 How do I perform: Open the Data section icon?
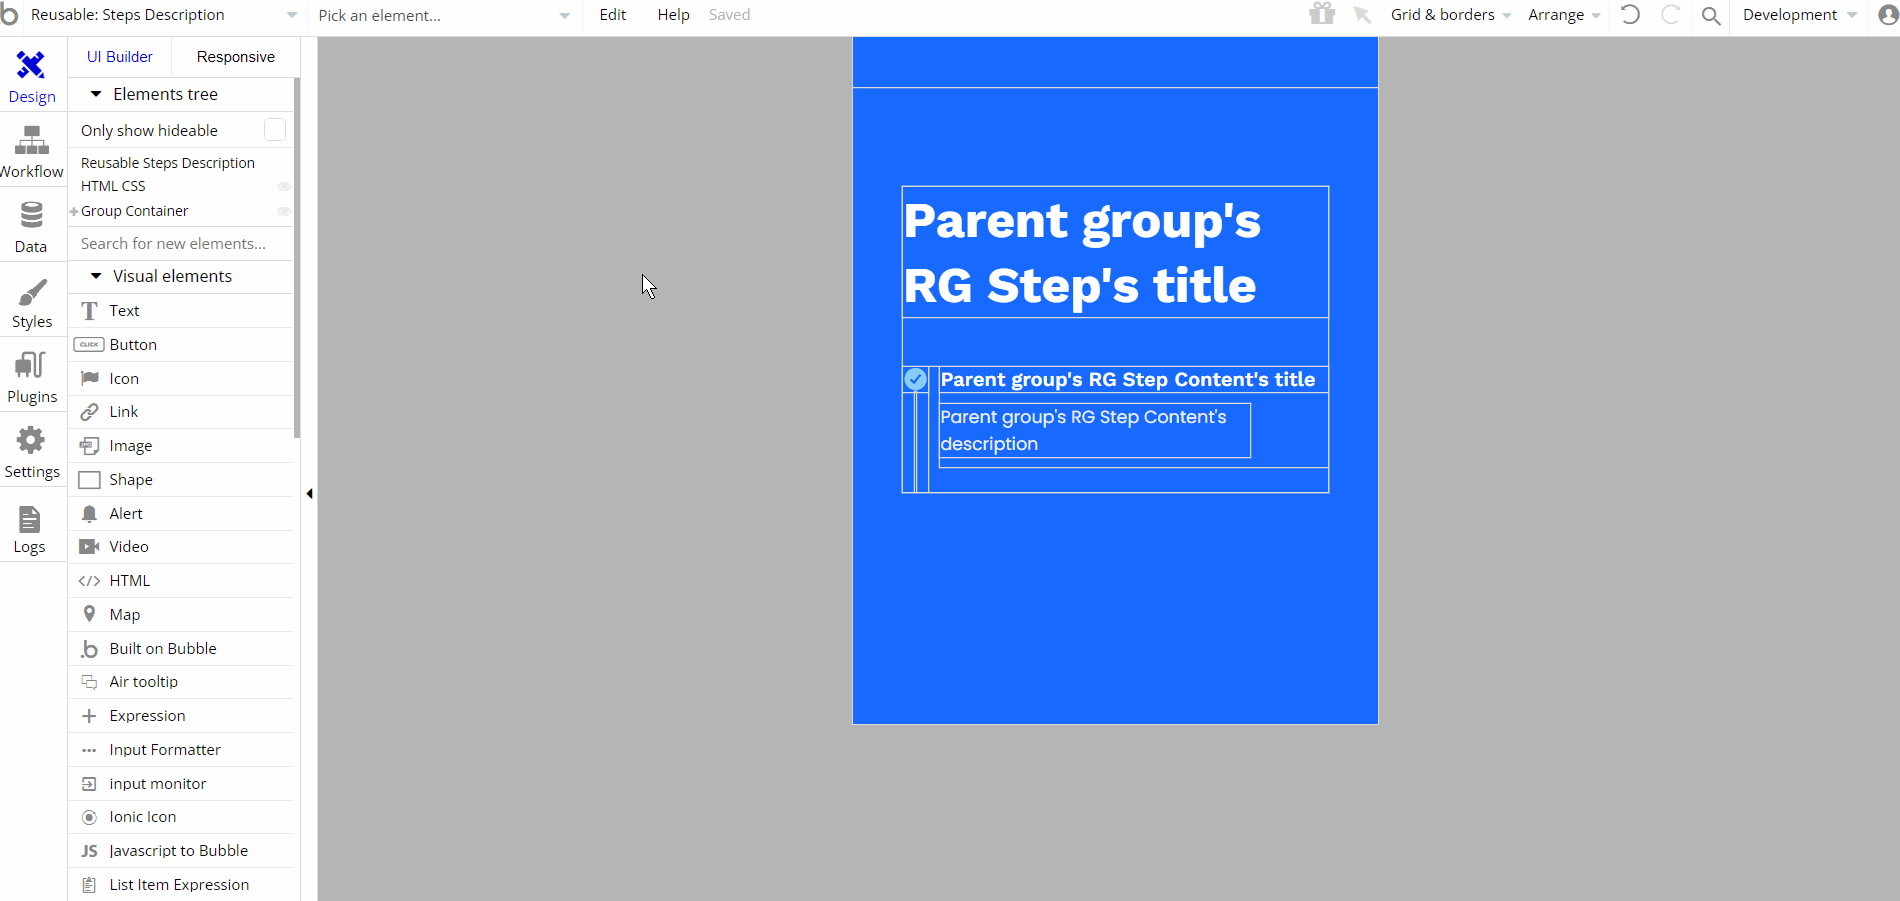coord(31,215)
